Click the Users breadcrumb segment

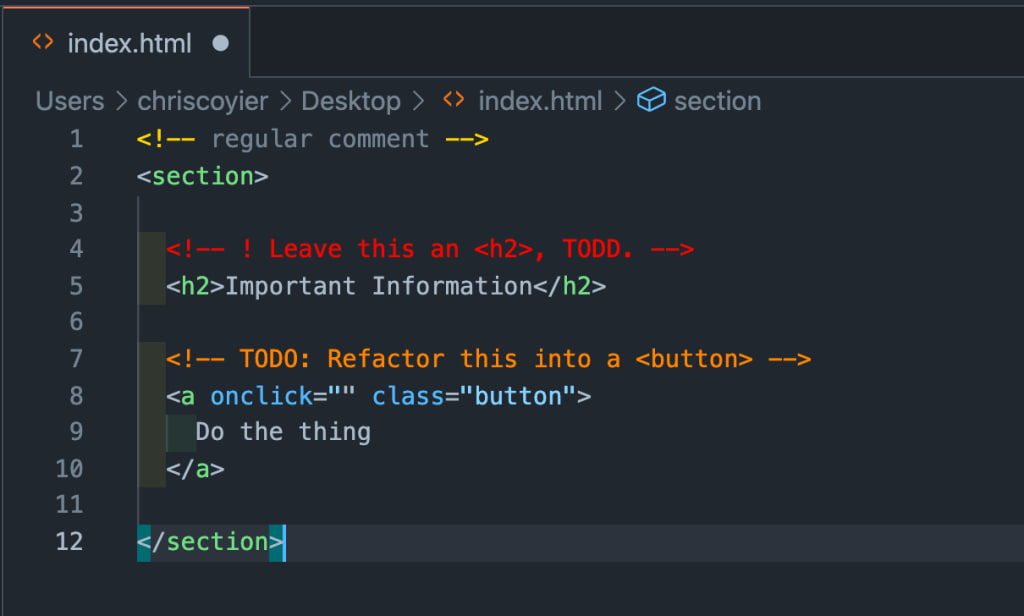pos(69,101)
